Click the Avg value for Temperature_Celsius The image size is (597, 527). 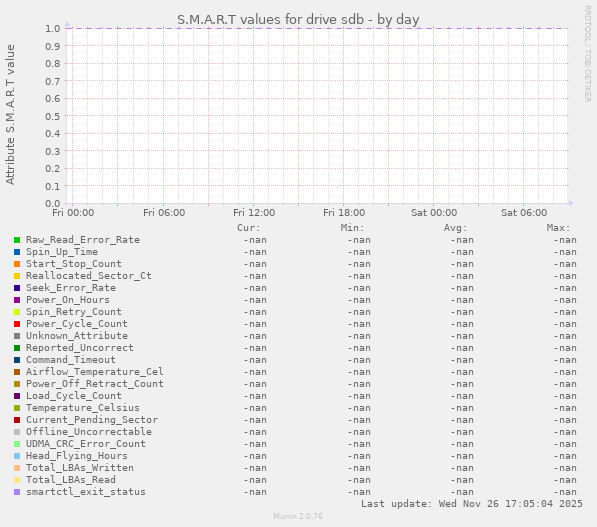pos(462,408)
